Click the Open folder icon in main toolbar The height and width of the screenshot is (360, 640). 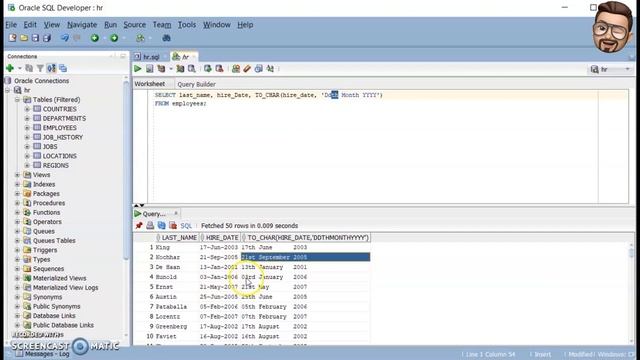click(24, 38)
